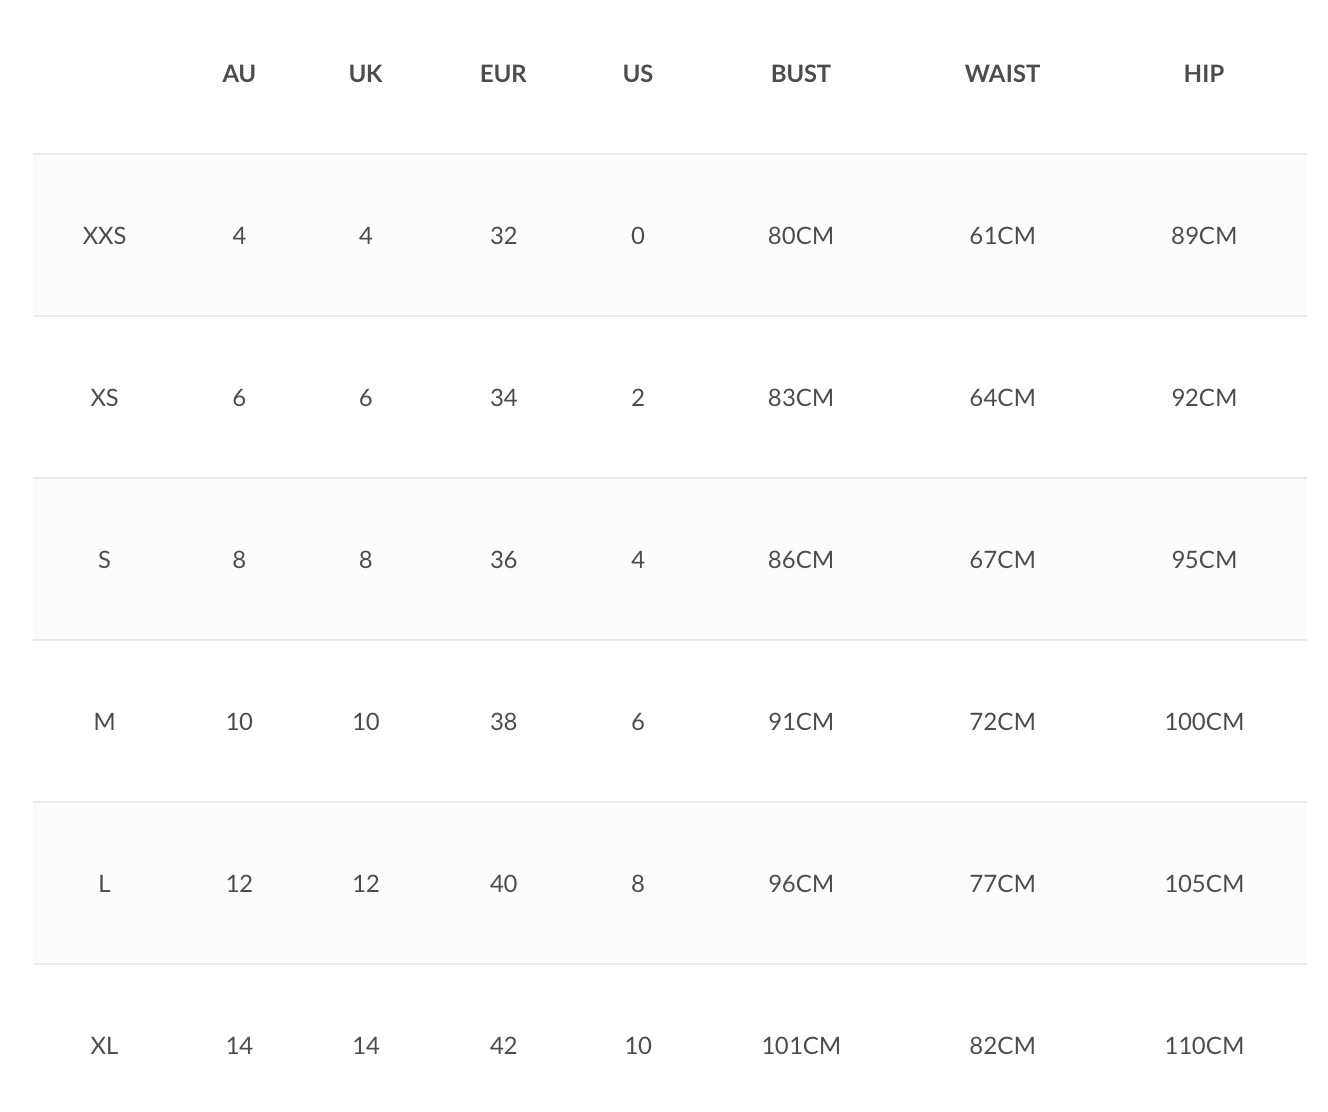The image size is (1328, 1112).
Task: Click the EUR 38 size cell
Action: click(x=503, y=722)
